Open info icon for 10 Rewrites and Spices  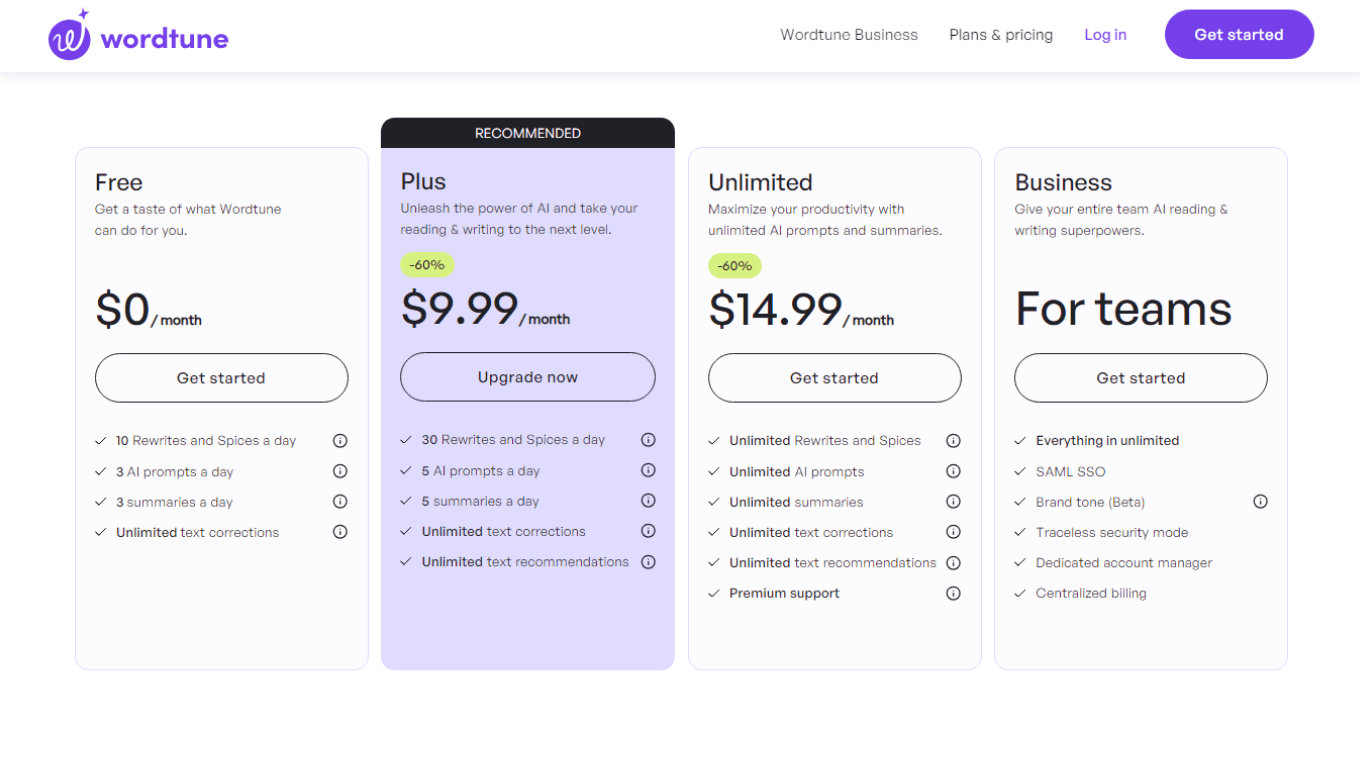[x=340, y=441]
